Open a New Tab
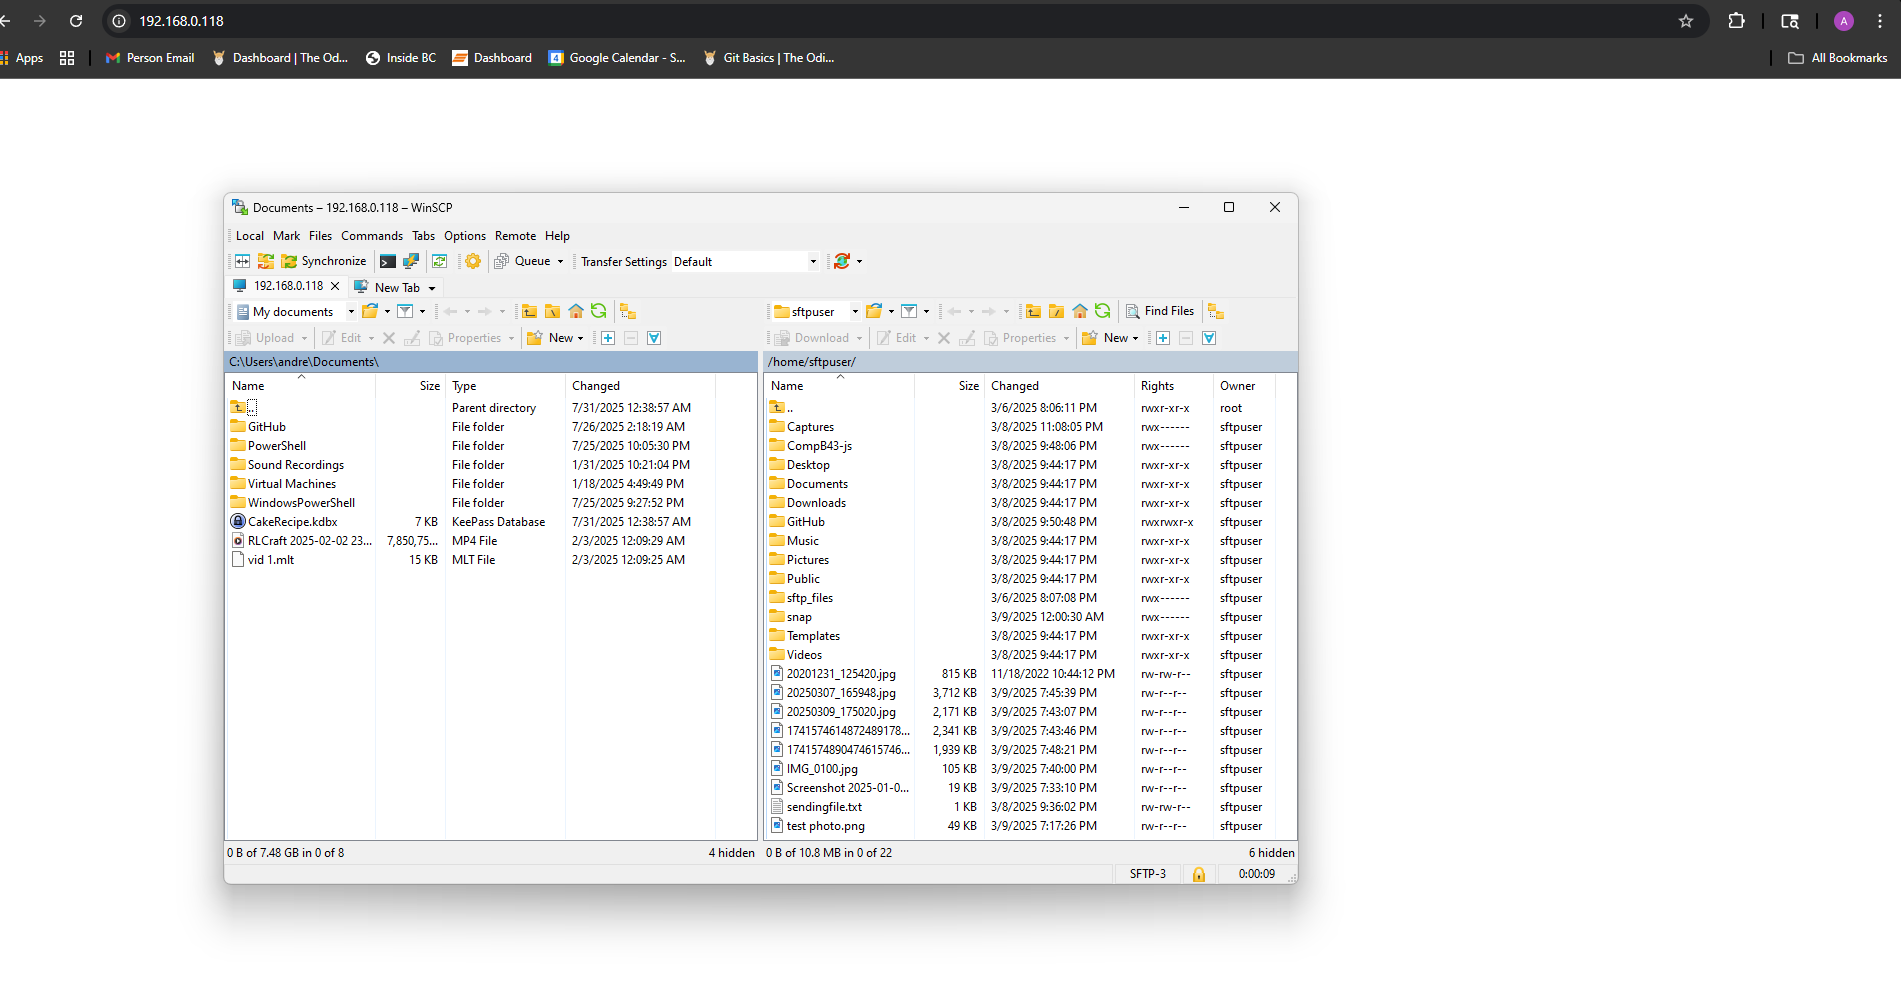The height and width of the screenshot is (983, 1901). (387, 287)
